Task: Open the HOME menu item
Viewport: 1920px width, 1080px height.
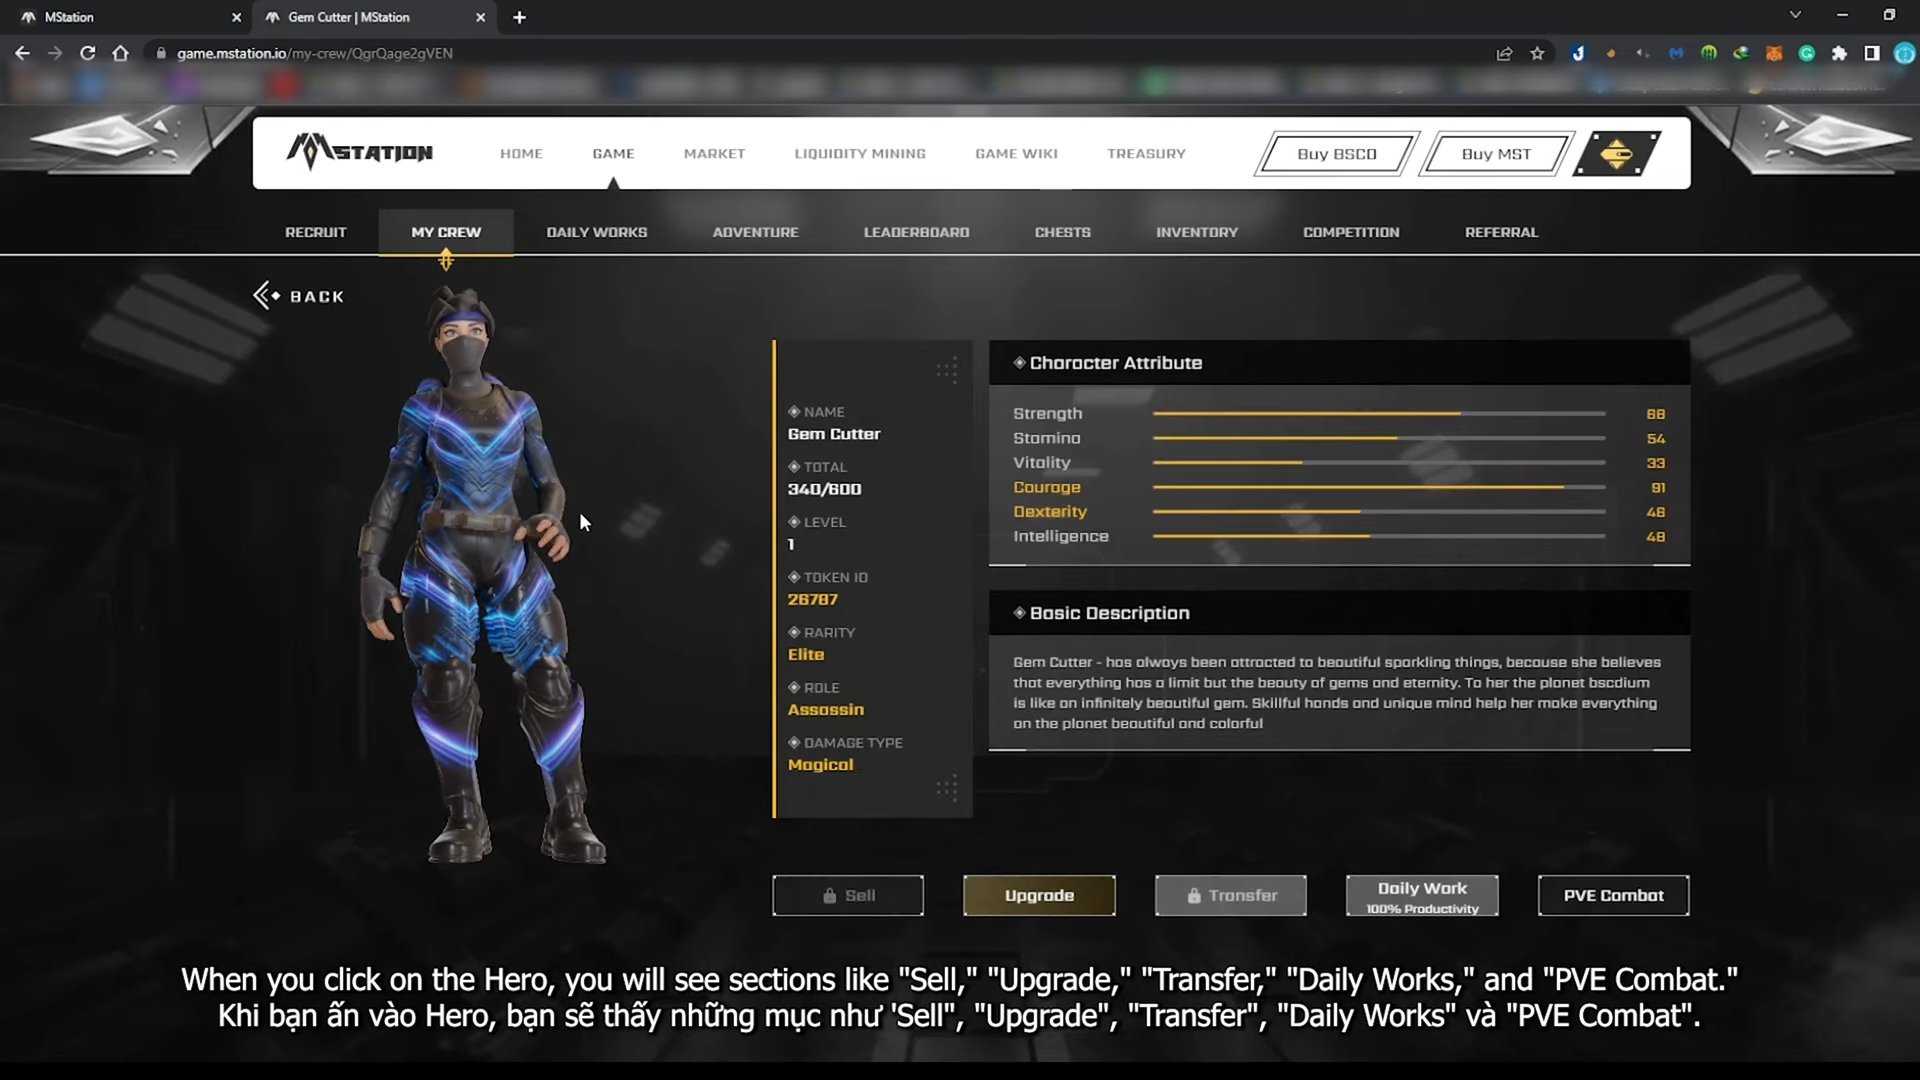Action: coord(521,153)
